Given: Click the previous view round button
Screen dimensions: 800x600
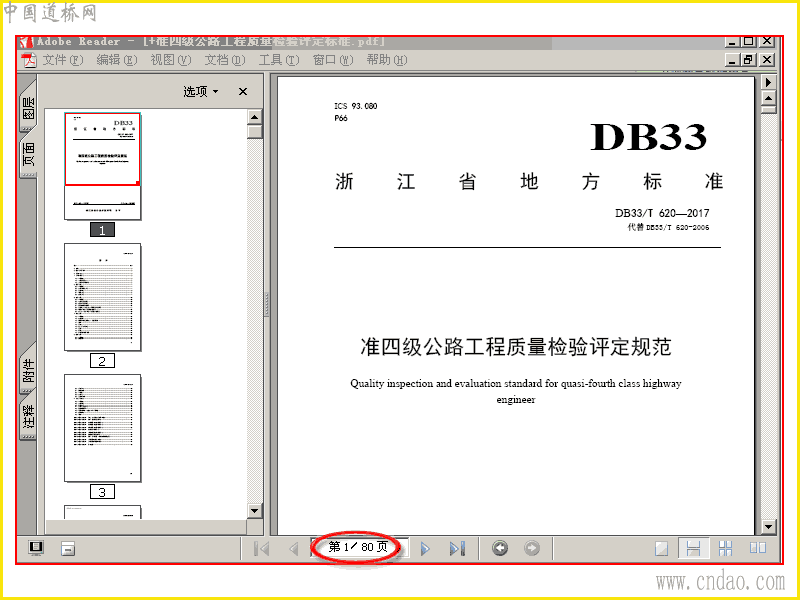Looking at the screenshot, I should pos(500,548).
